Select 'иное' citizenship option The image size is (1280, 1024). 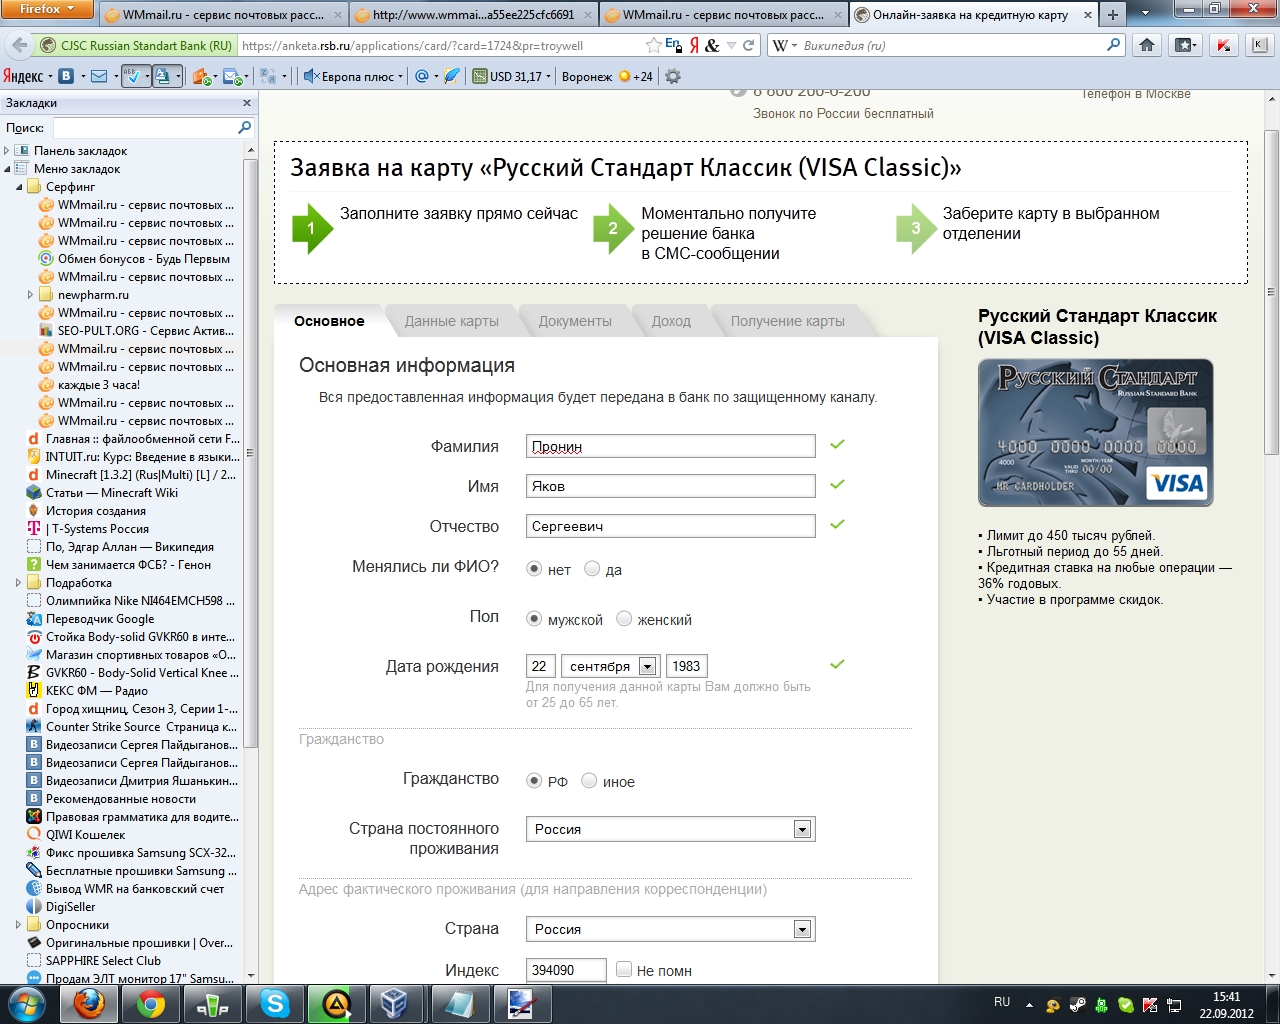pos(589,781)
